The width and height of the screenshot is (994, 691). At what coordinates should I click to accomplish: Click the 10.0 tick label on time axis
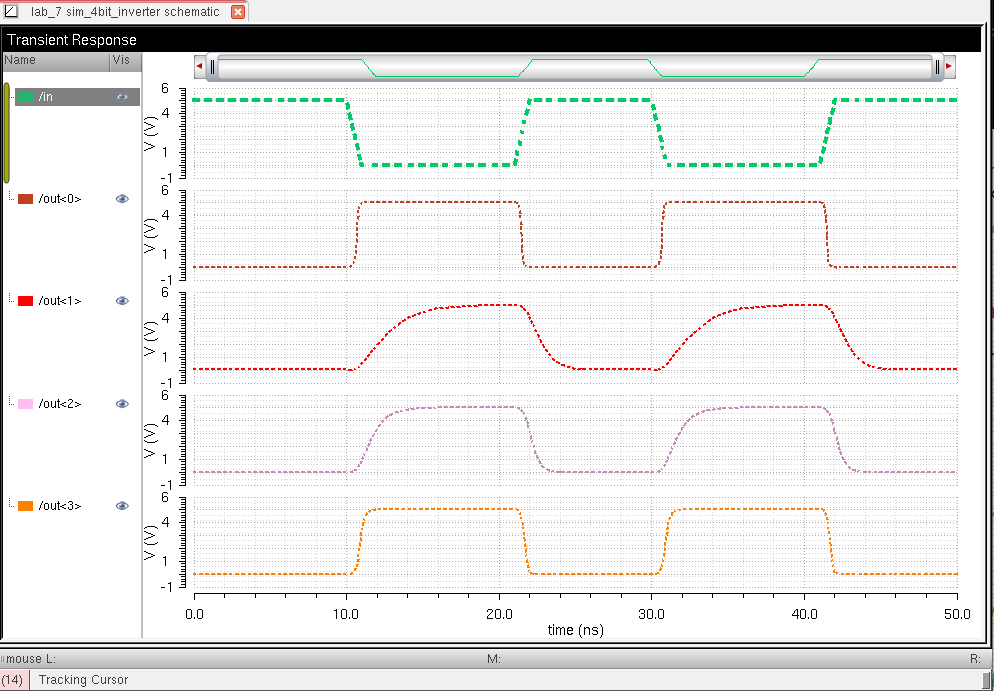pos(346,614)
